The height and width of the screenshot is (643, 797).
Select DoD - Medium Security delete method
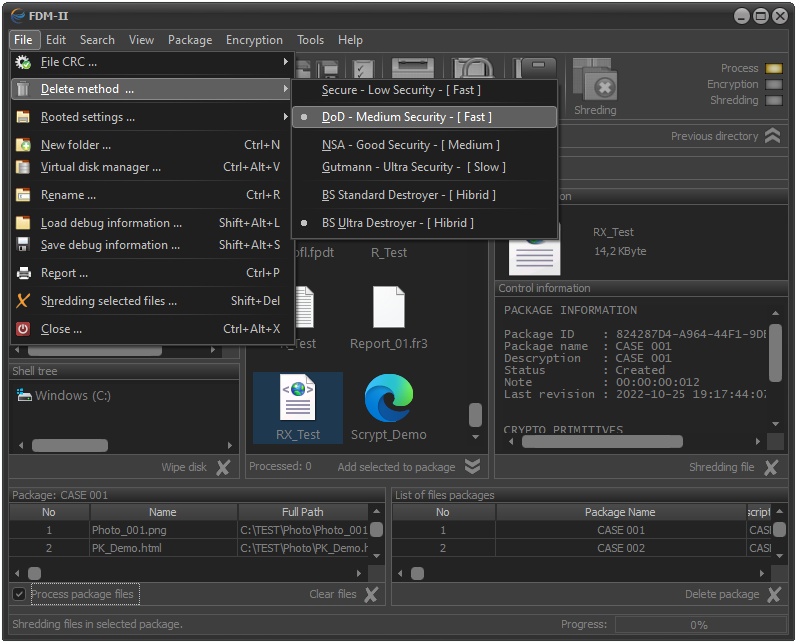tap(424, 117)
